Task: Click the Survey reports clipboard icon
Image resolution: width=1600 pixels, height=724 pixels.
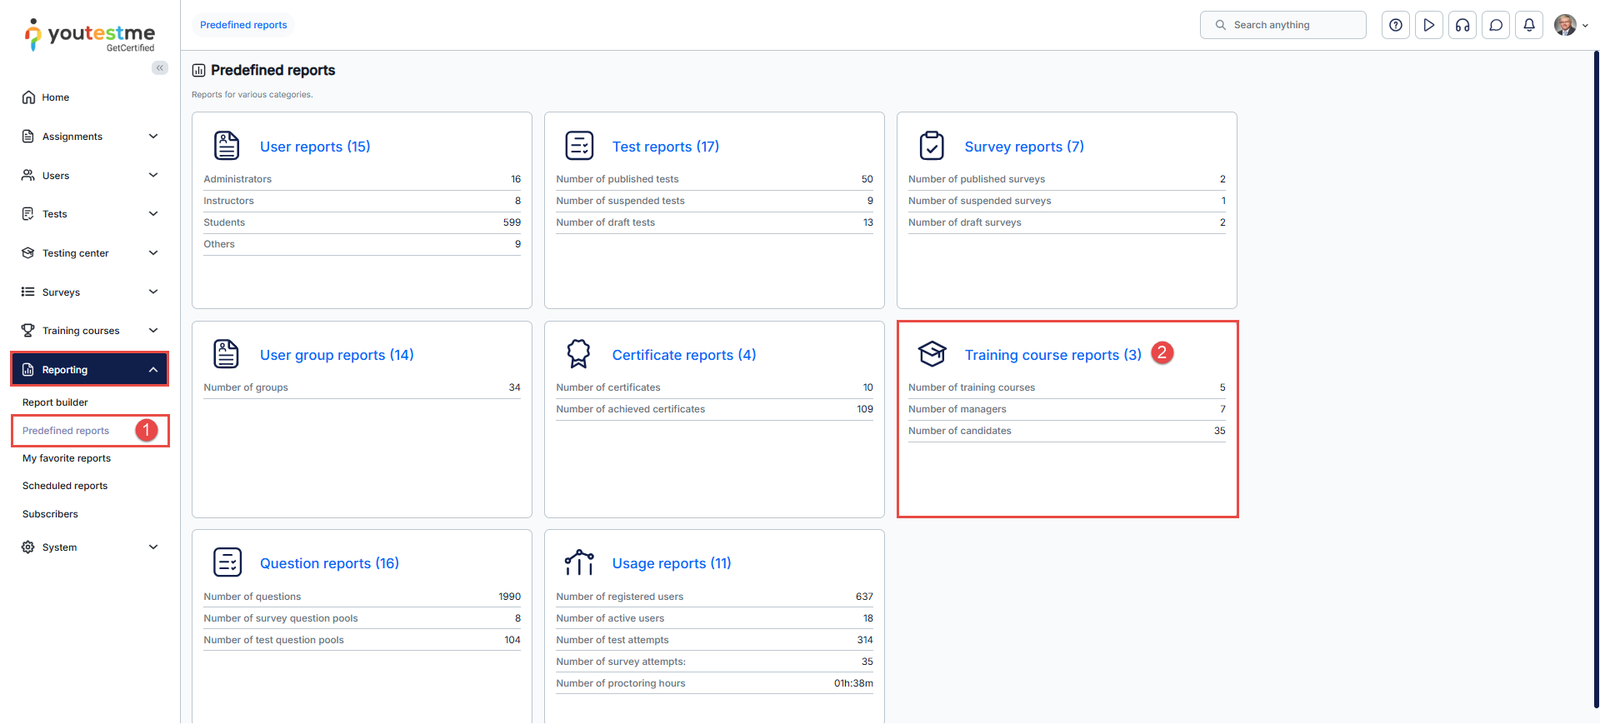Action: pyautogui.click(x=931, y=146)
